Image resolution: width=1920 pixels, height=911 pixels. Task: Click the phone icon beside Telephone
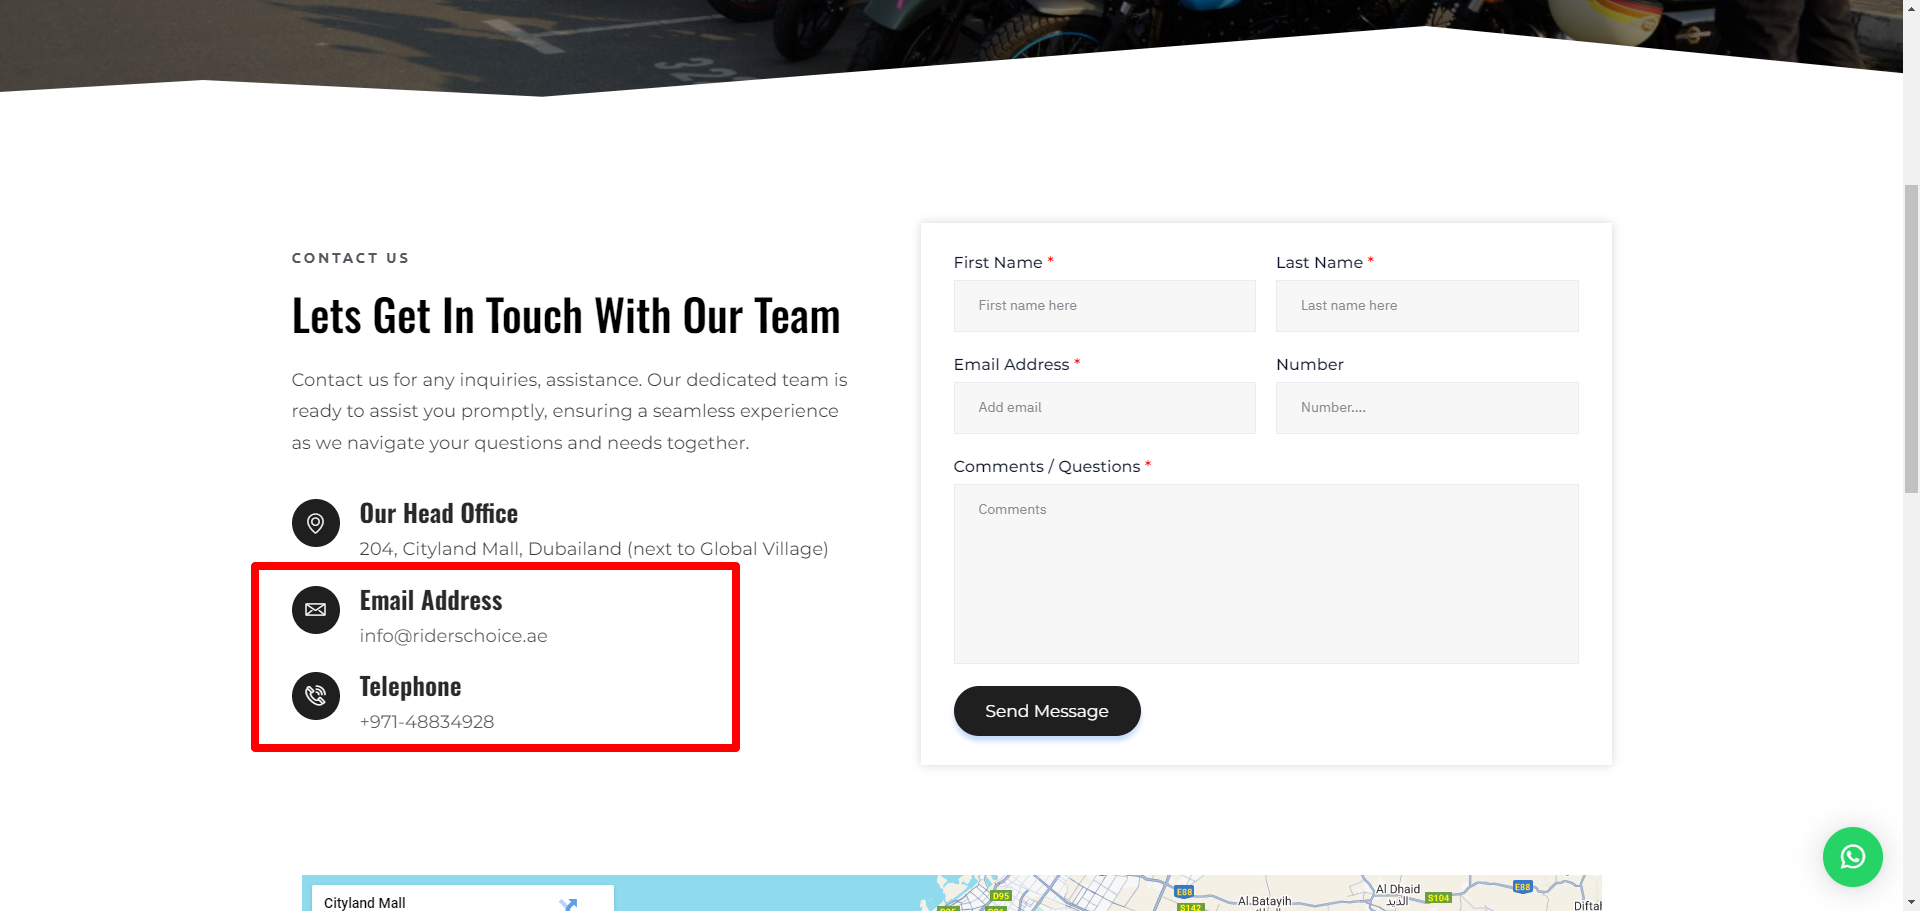pyautogui.click(x=316, y=696)
